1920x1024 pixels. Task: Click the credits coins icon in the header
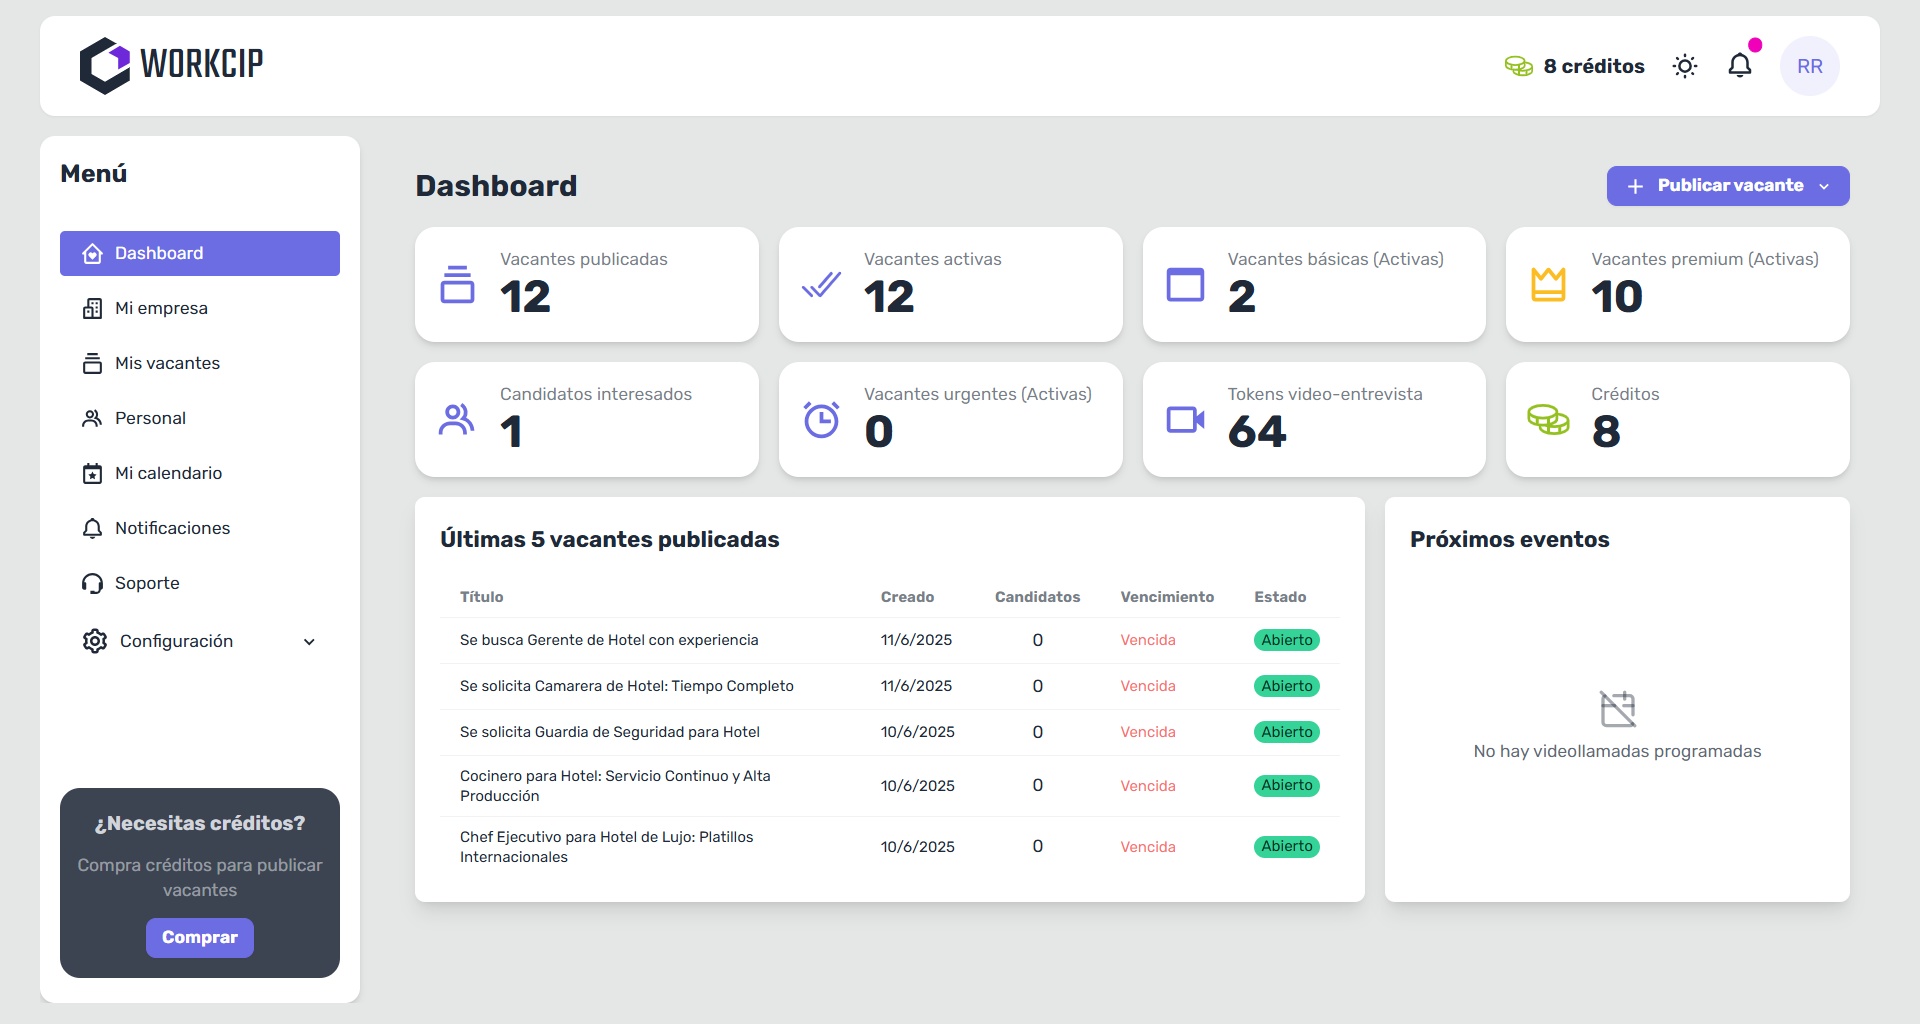pyautogui.click(x=1520, y=65)
